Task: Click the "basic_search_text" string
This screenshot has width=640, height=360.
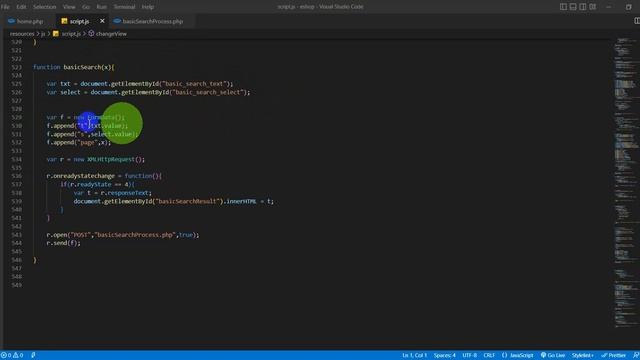Action: 194,84
